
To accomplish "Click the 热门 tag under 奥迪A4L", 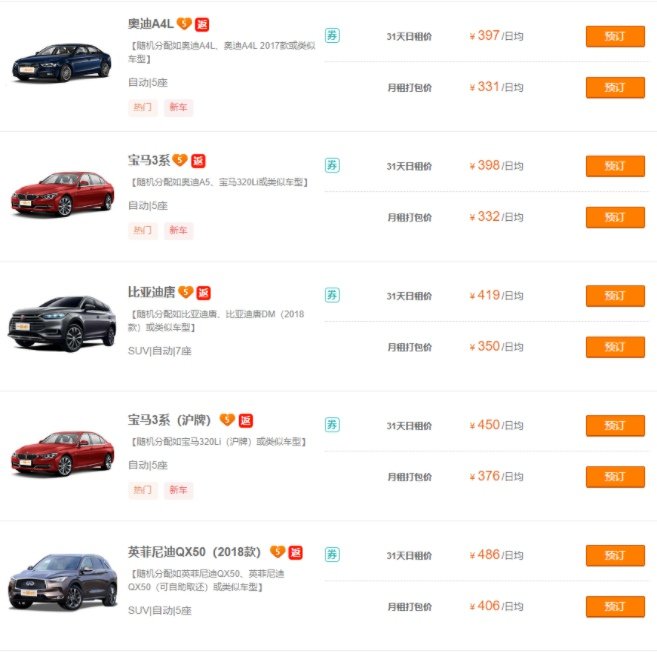I will [143, 107].
